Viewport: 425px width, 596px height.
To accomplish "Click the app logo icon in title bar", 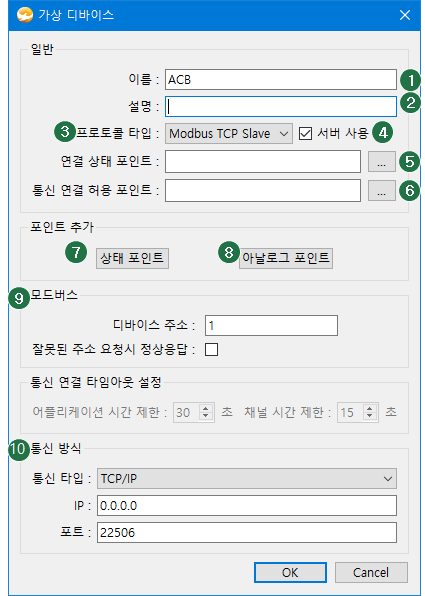I will (x=25, y=15).
